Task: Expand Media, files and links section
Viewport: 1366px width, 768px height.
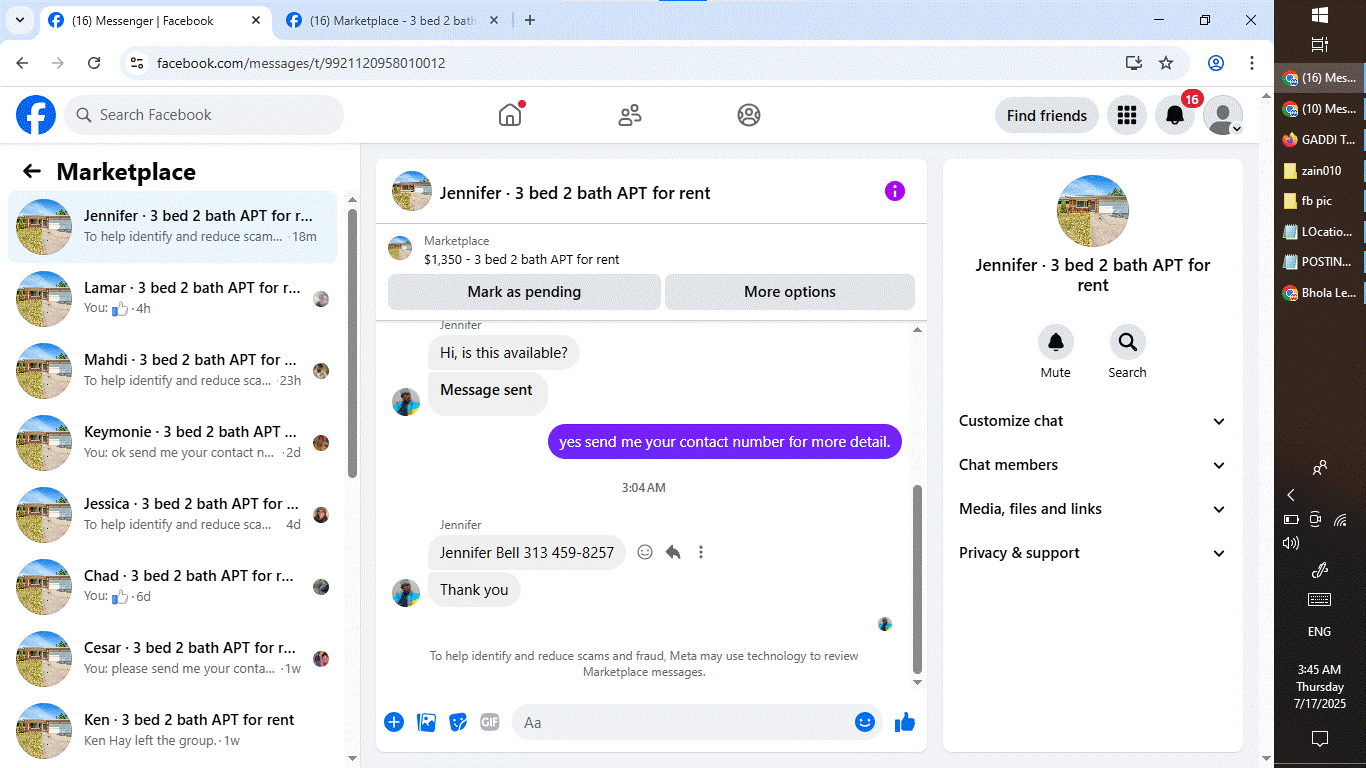Action: pos(1093,509)
